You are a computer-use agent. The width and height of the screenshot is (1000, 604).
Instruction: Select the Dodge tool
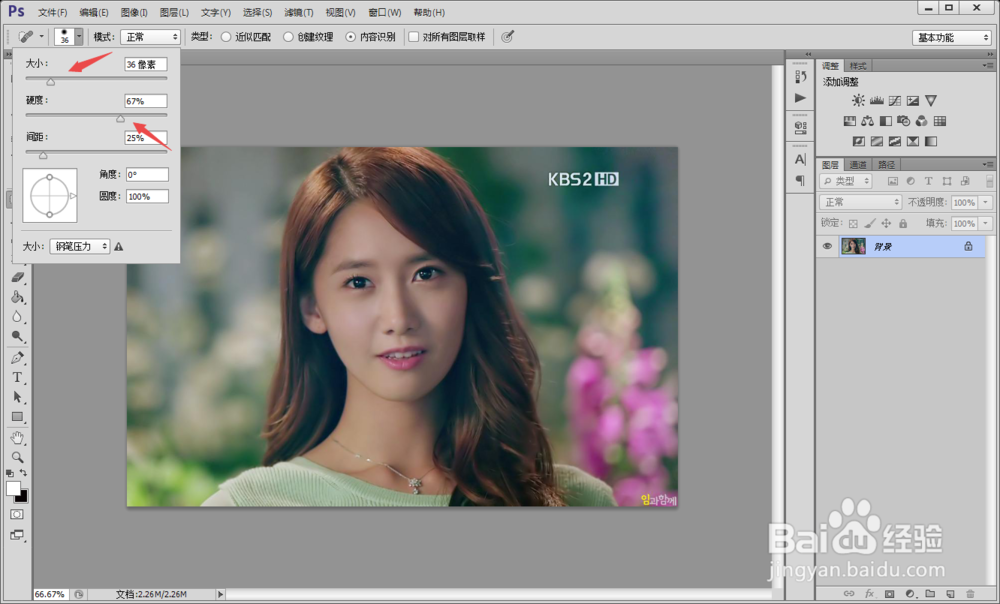[x=17, y=336]
